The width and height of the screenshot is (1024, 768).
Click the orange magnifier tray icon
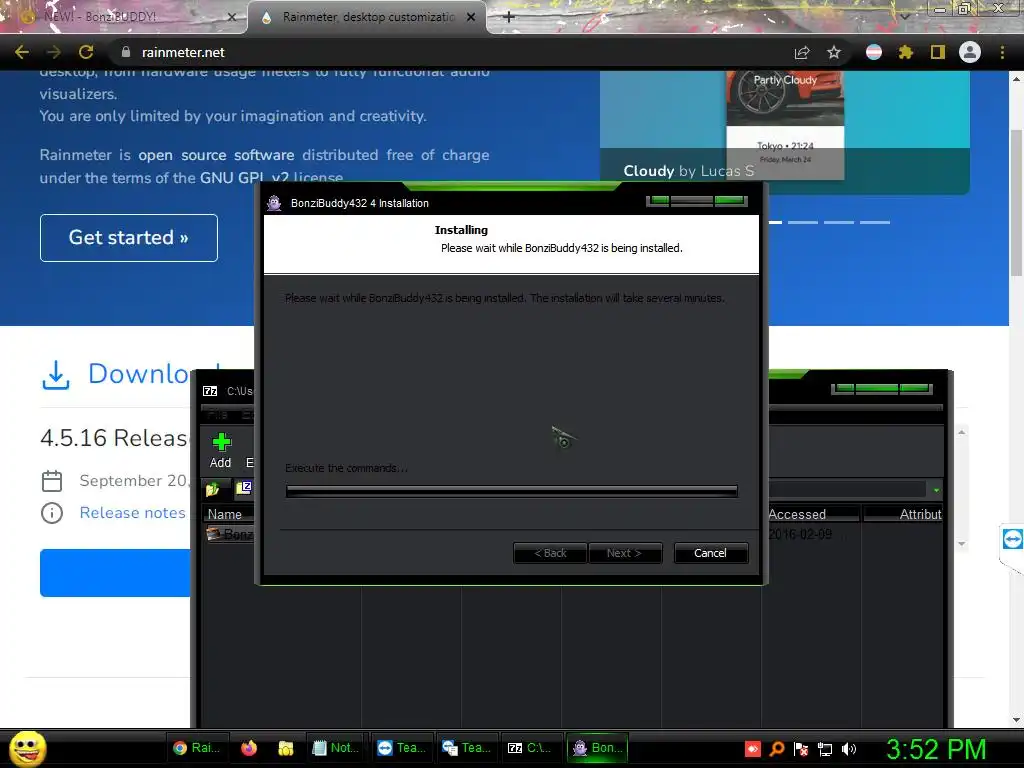pyautogui.click(x=777, y=748)
